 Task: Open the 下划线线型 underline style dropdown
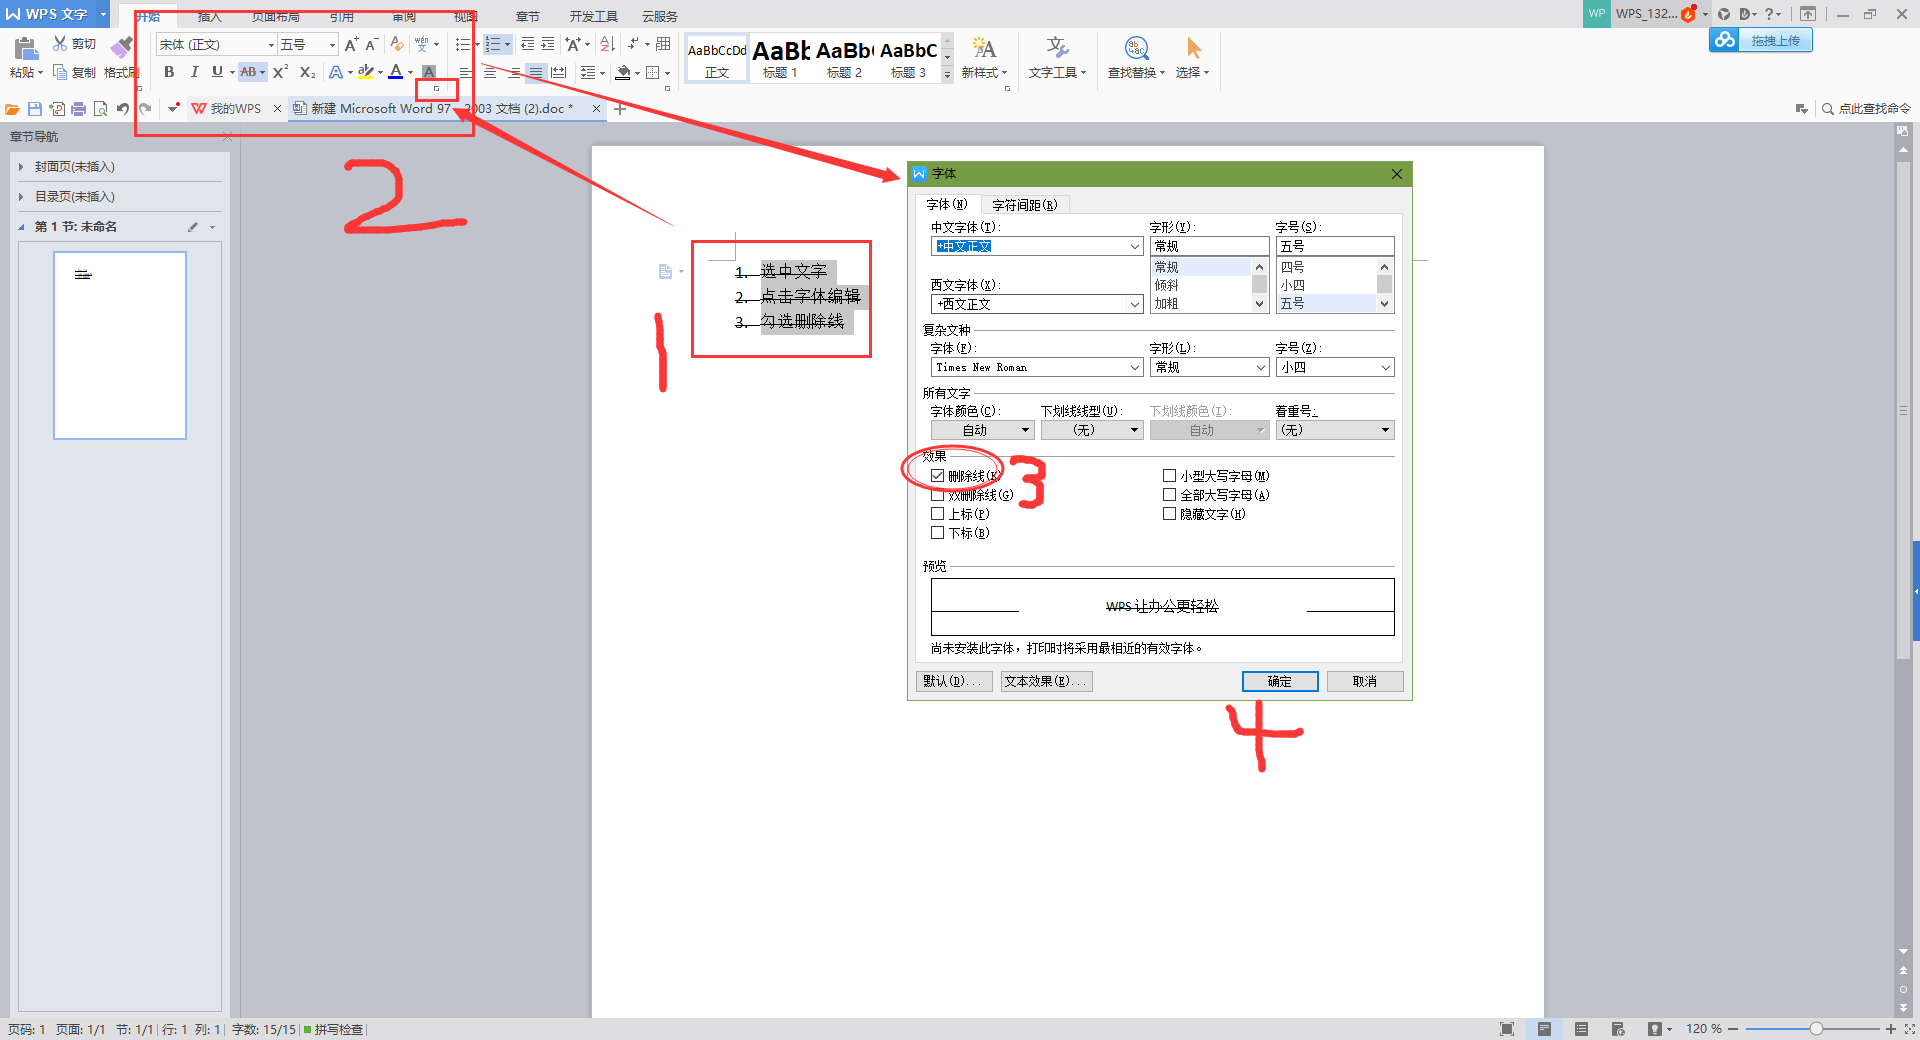[1092, 430]
